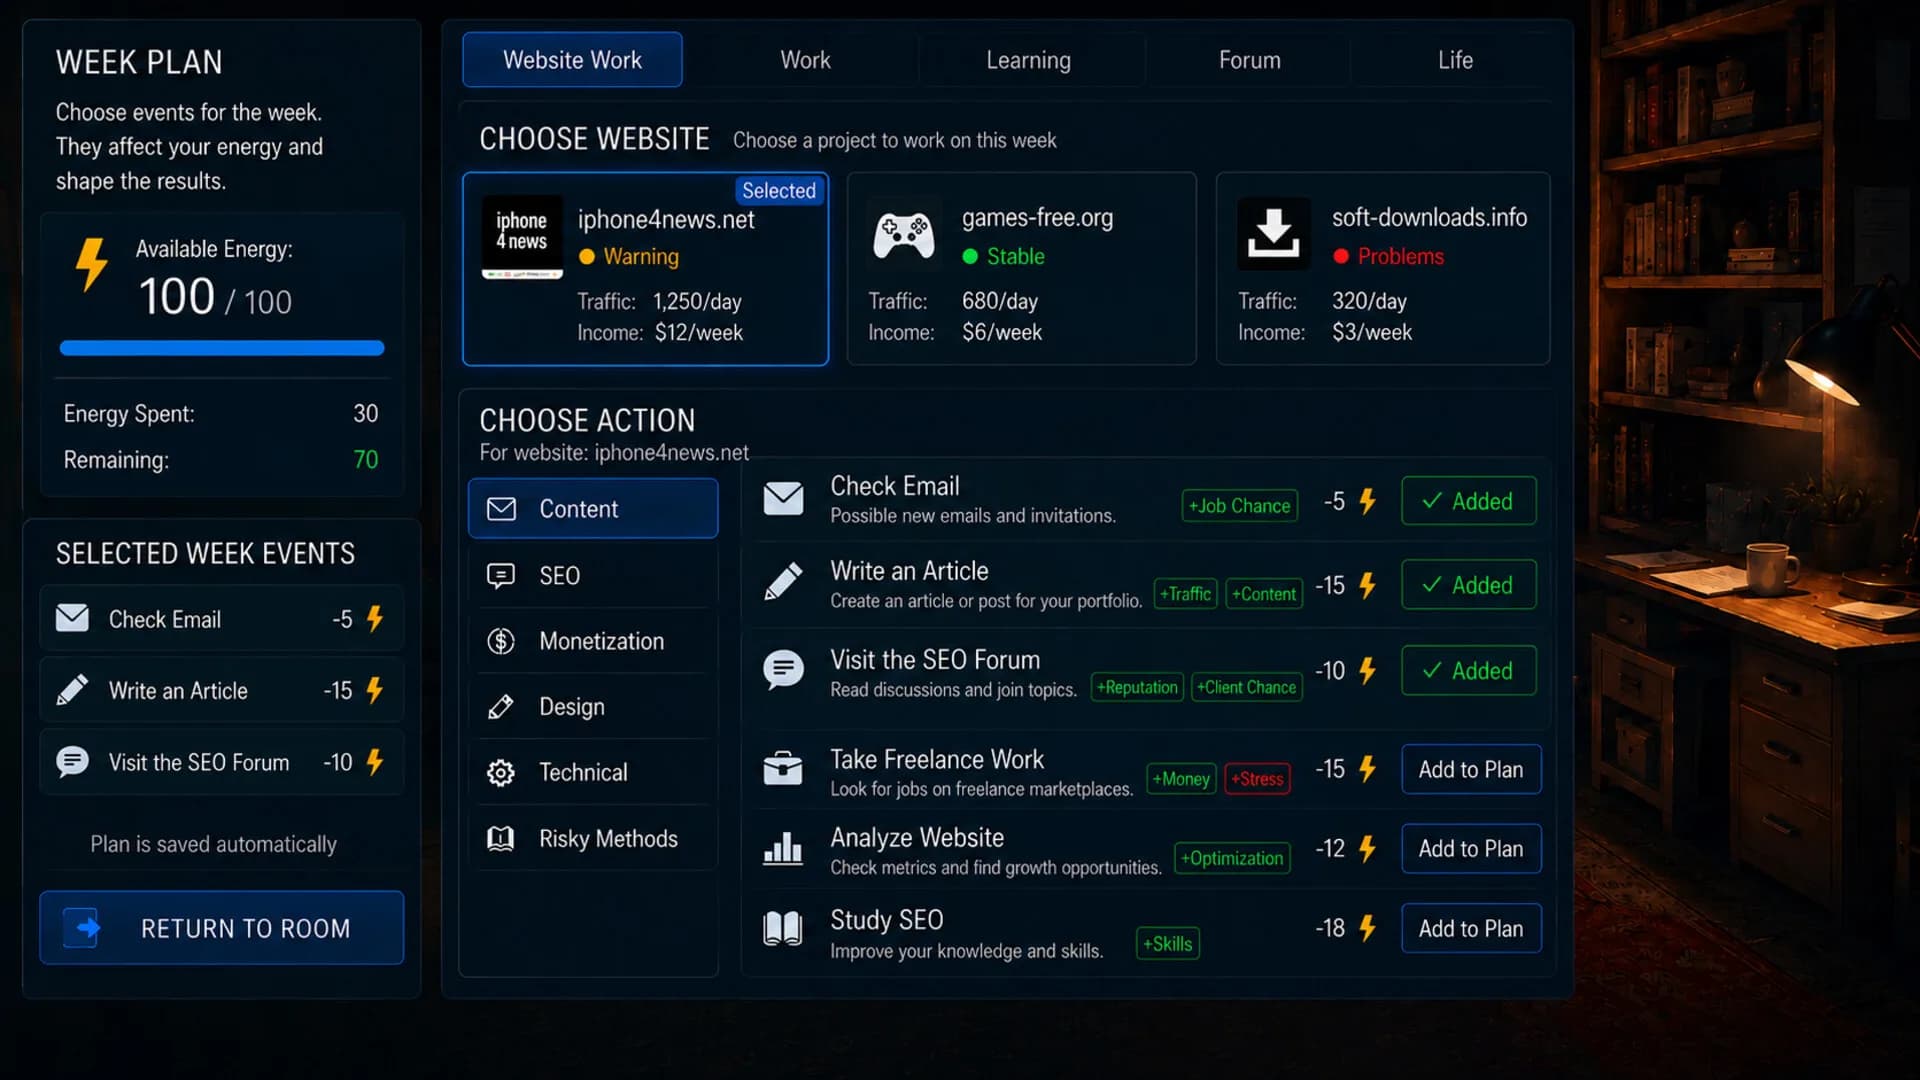Return to room button
This screenshot has width=1920, height=1080.
222,928
